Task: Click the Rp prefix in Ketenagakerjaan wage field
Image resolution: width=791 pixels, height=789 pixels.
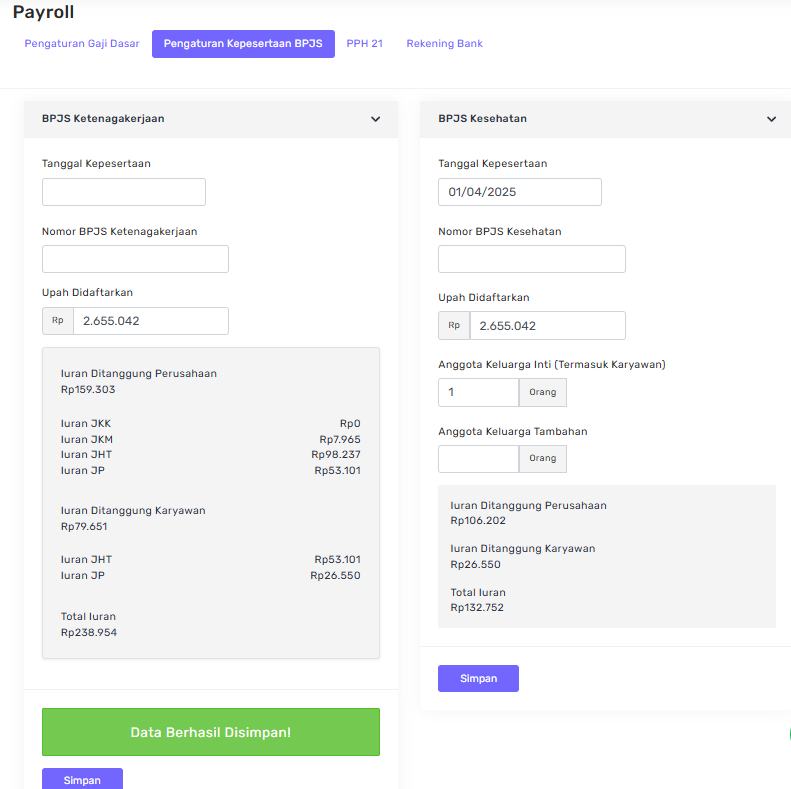Action: tap(58, 321)
